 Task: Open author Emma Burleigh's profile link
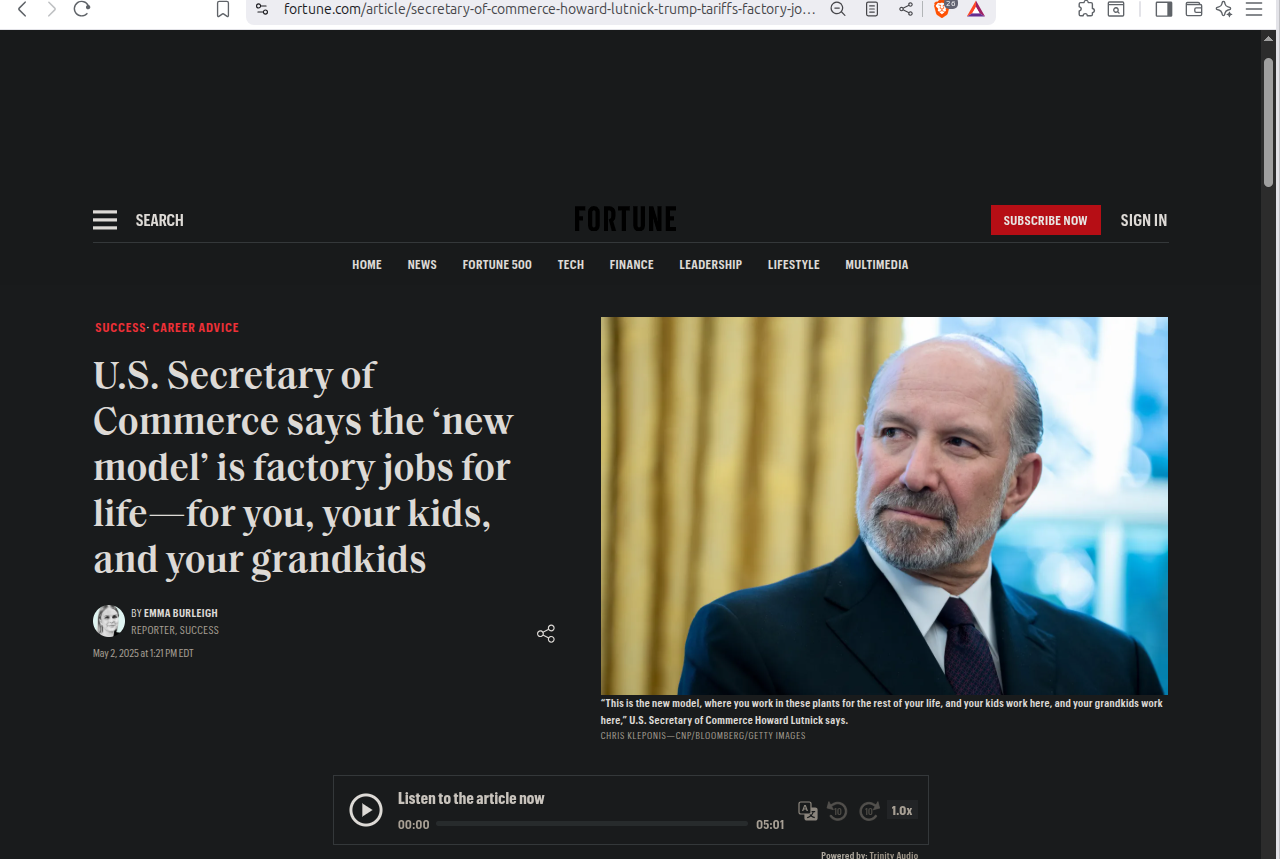(x=181, y=613)
